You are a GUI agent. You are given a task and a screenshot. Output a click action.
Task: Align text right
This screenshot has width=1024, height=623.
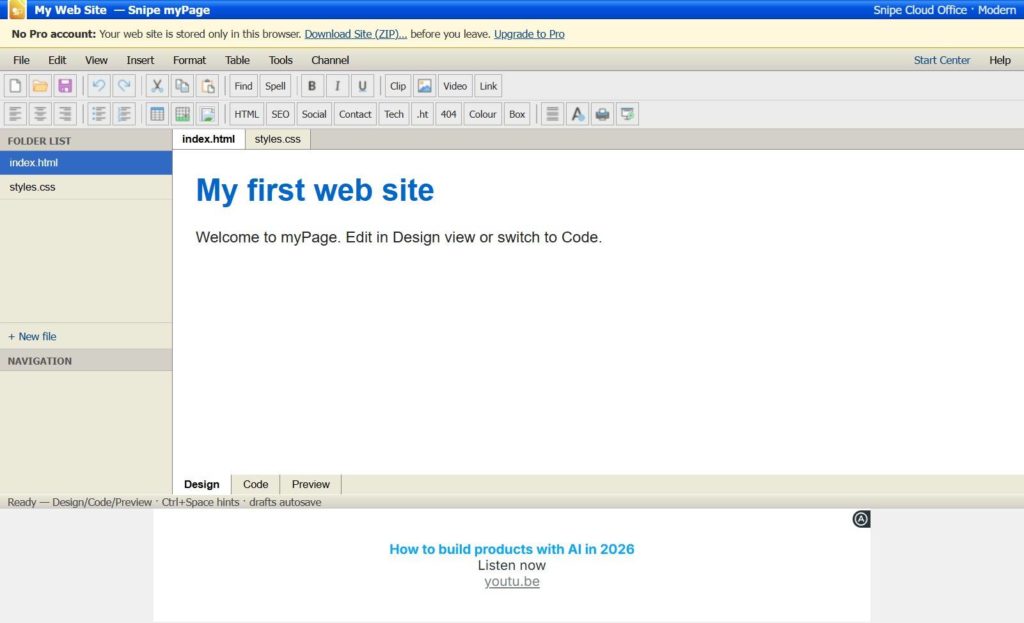click(65, 114)
